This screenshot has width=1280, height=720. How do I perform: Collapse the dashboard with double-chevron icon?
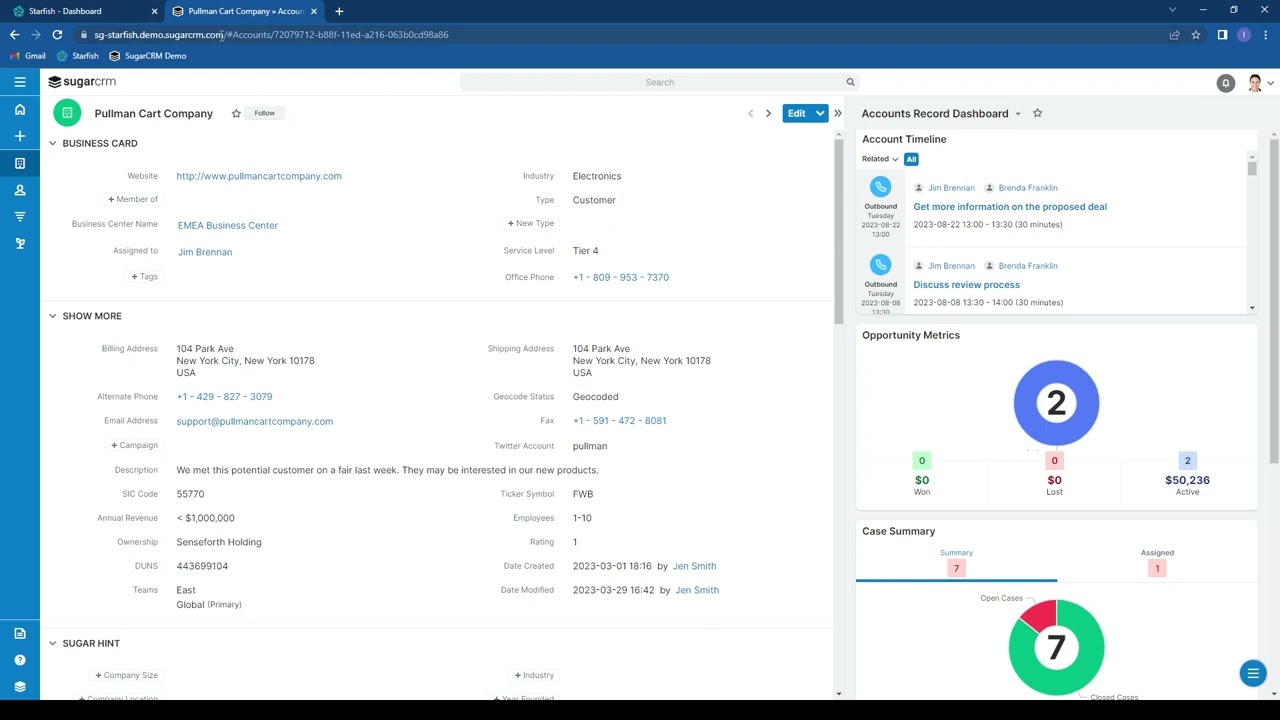pos(838,113)
